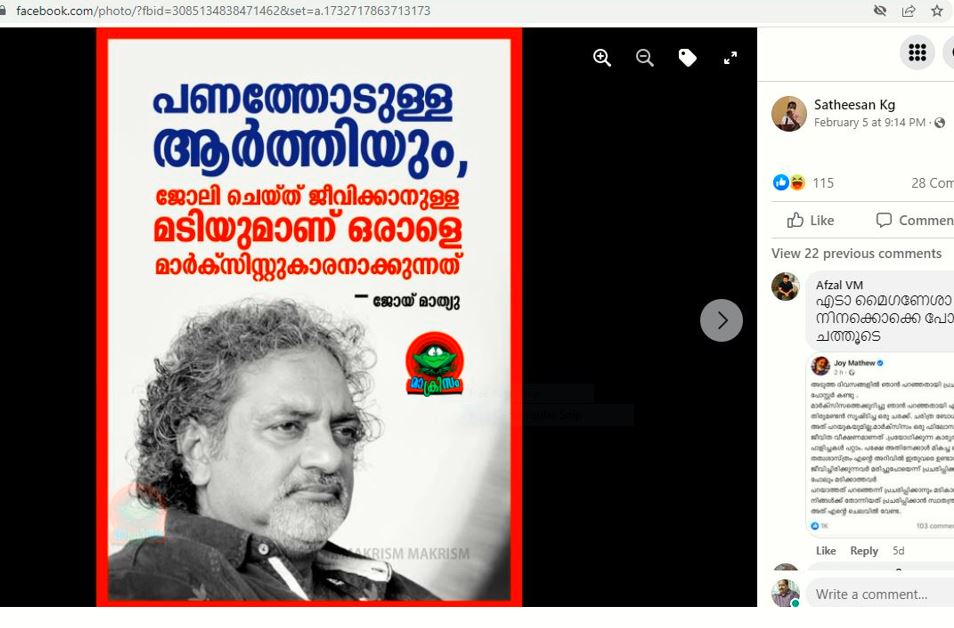
Task: Open the Joy Mathew post screenshot in the comment
Action: coord(880,444)
